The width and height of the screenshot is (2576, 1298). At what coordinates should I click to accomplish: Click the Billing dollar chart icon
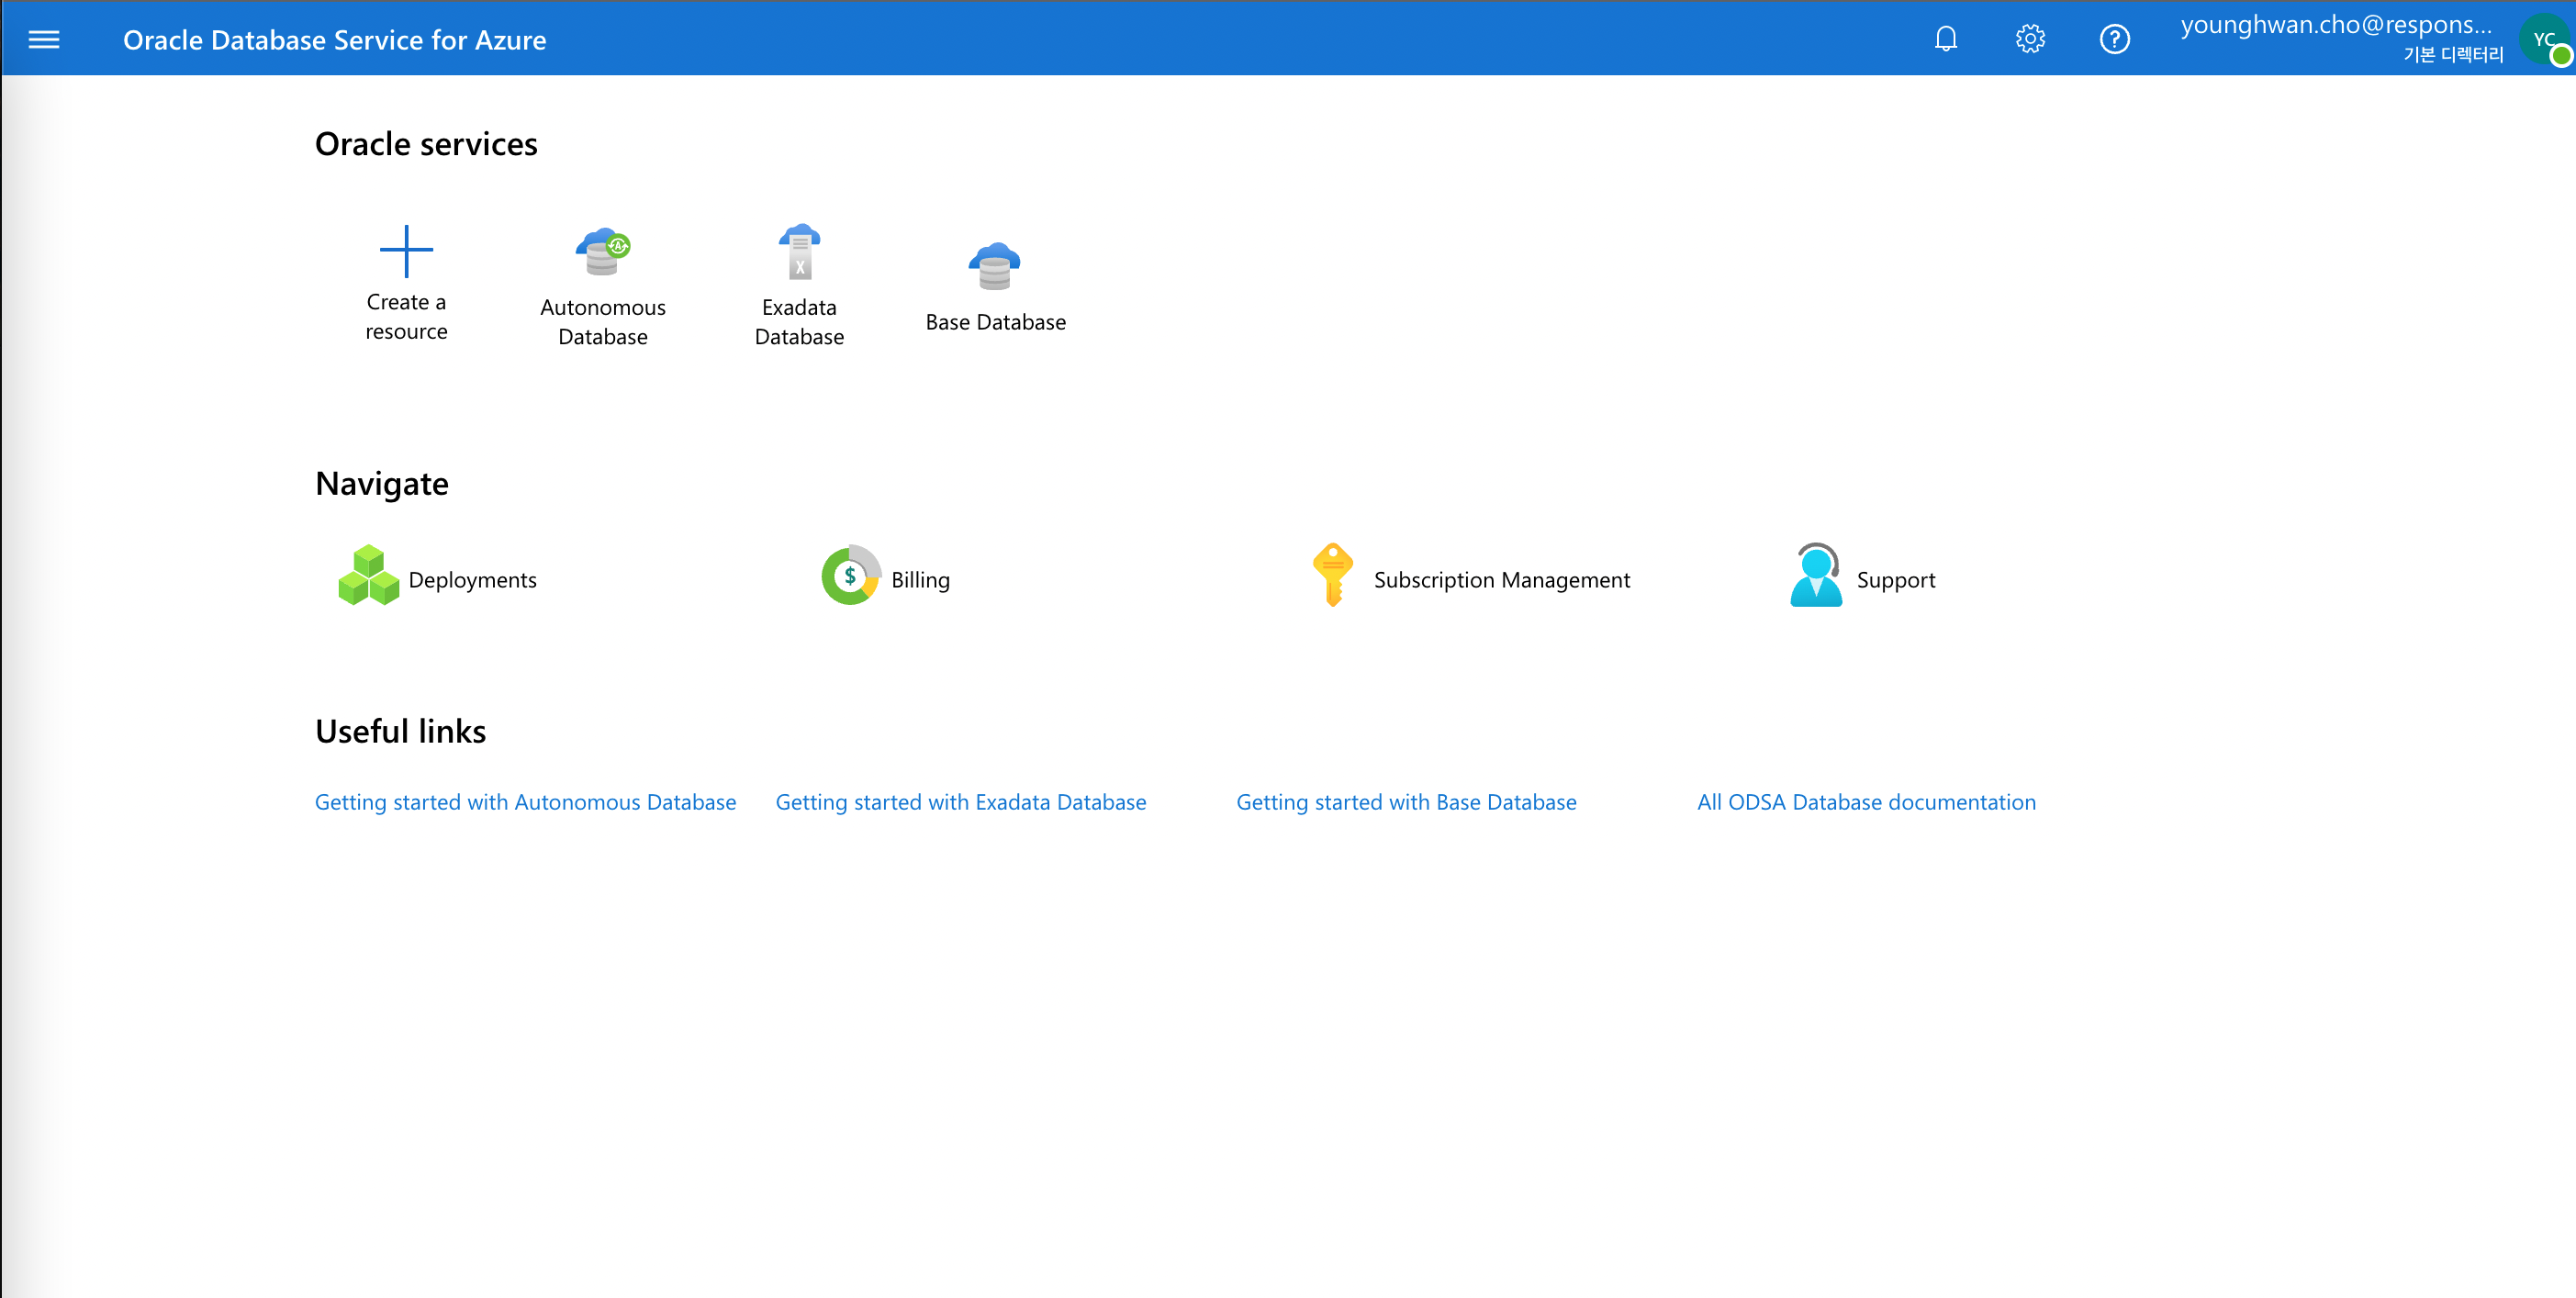[x=851, y=575]
